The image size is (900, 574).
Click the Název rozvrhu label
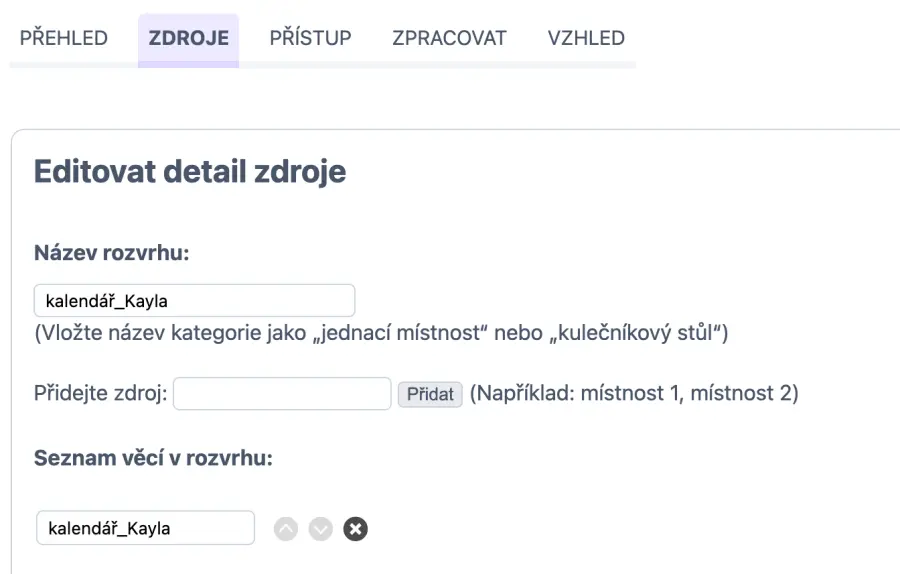coord(112,252)
